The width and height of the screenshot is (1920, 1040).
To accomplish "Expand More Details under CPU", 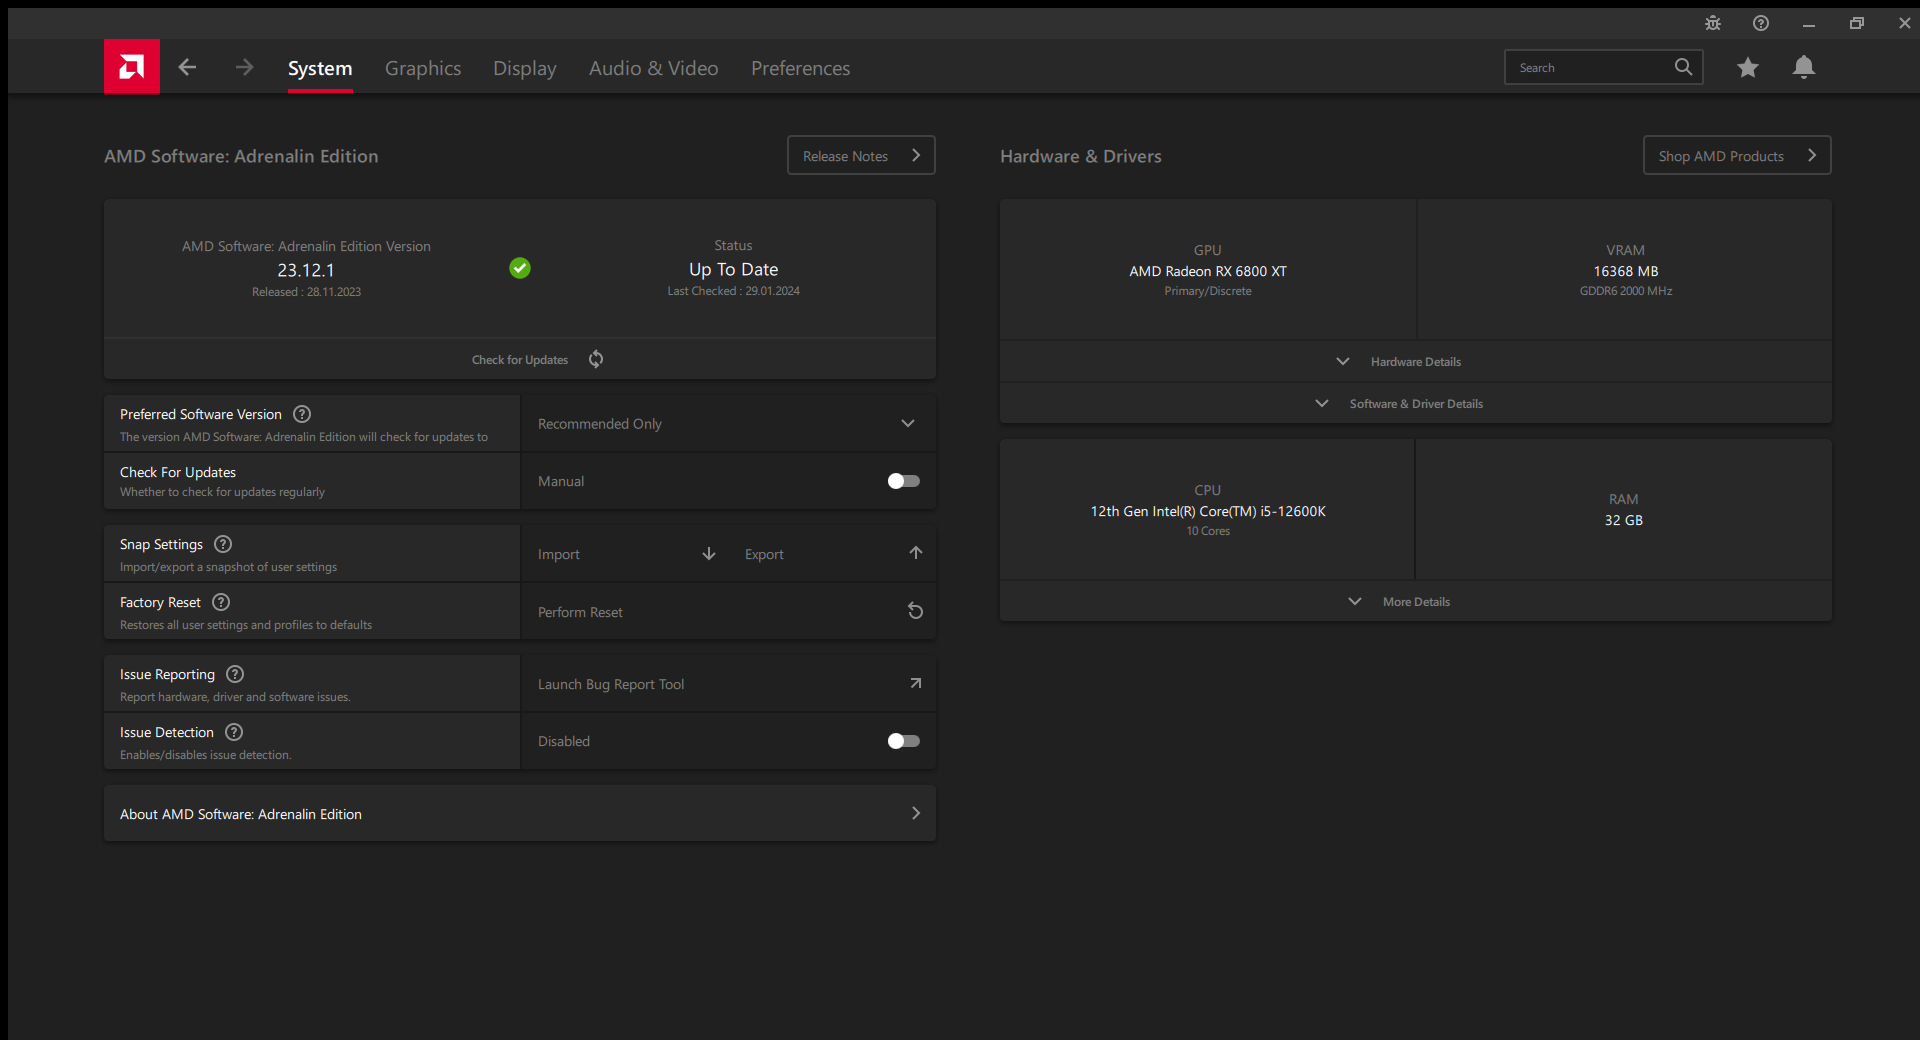I will coord(1415,601).
